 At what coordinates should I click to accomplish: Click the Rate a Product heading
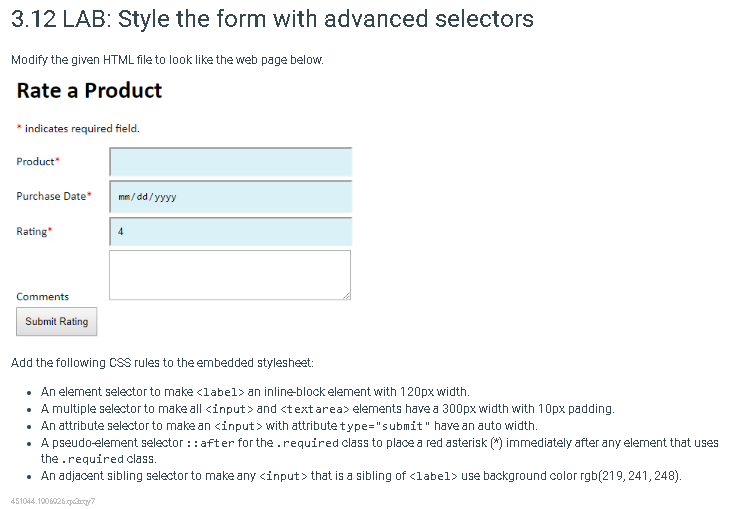[90, 90]
